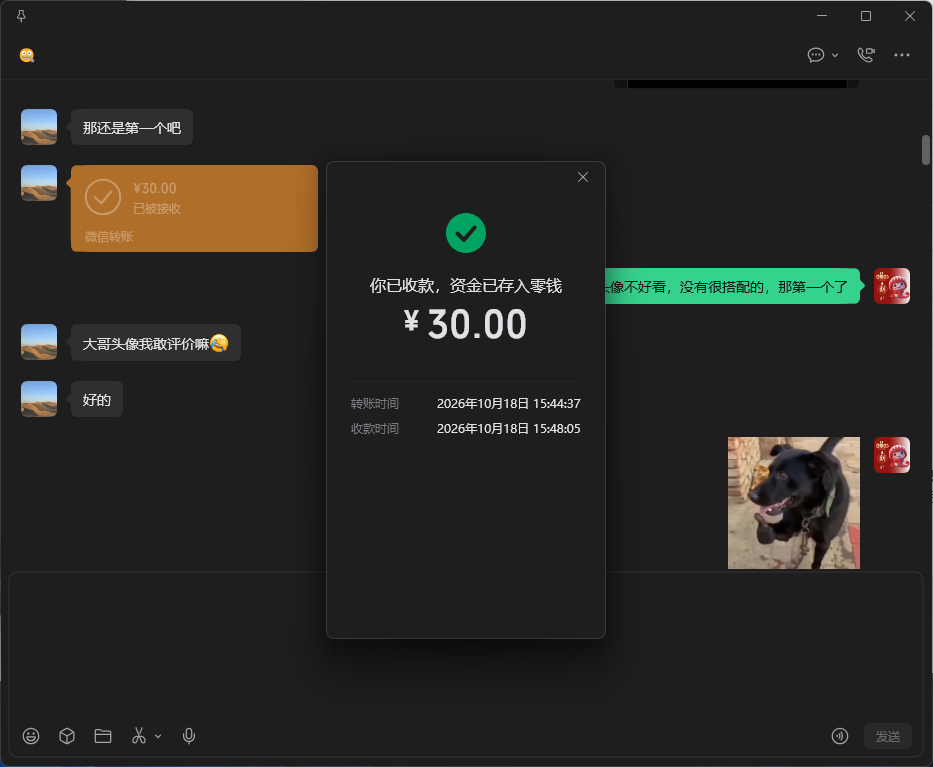Viewport: 933px width, 767px height.
Task: Click the voice broadcast icon beside send
Action: tap(840, 737)
